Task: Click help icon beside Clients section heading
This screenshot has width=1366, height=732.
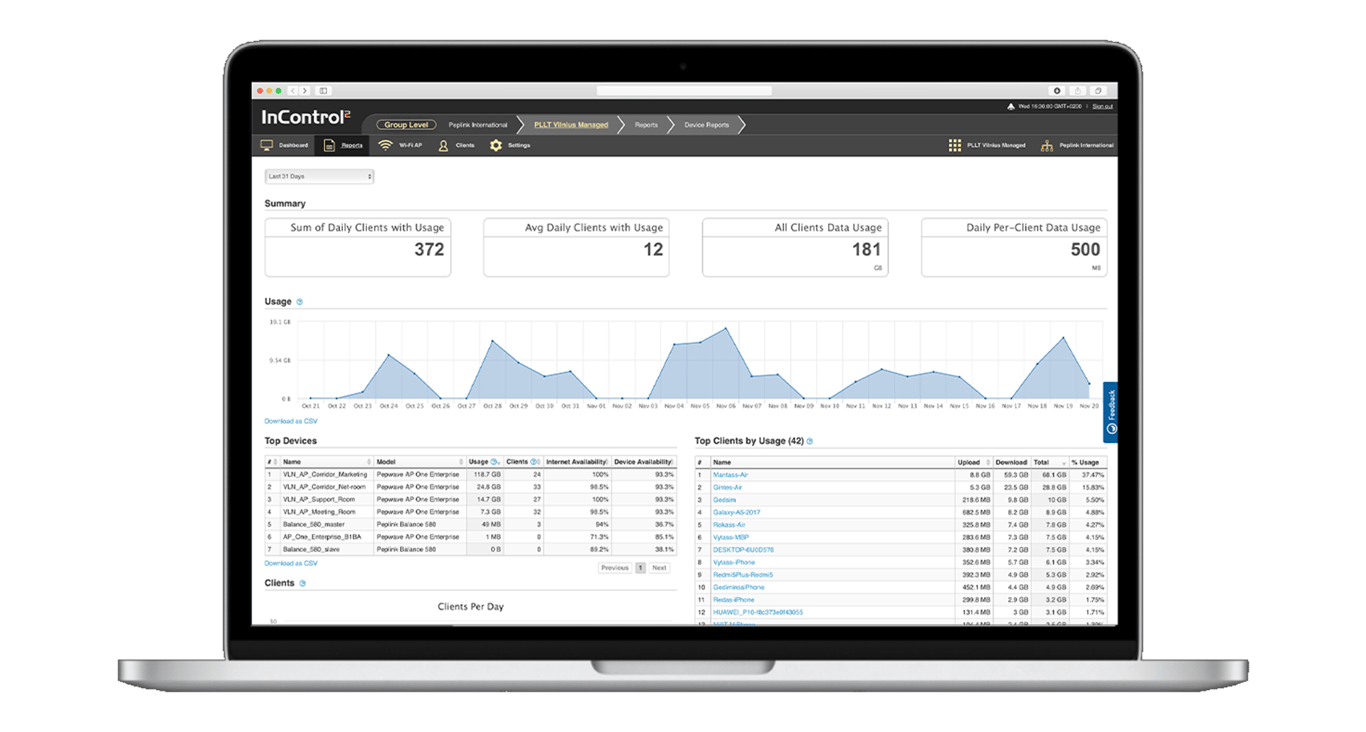Action: (x=303, y=583)
